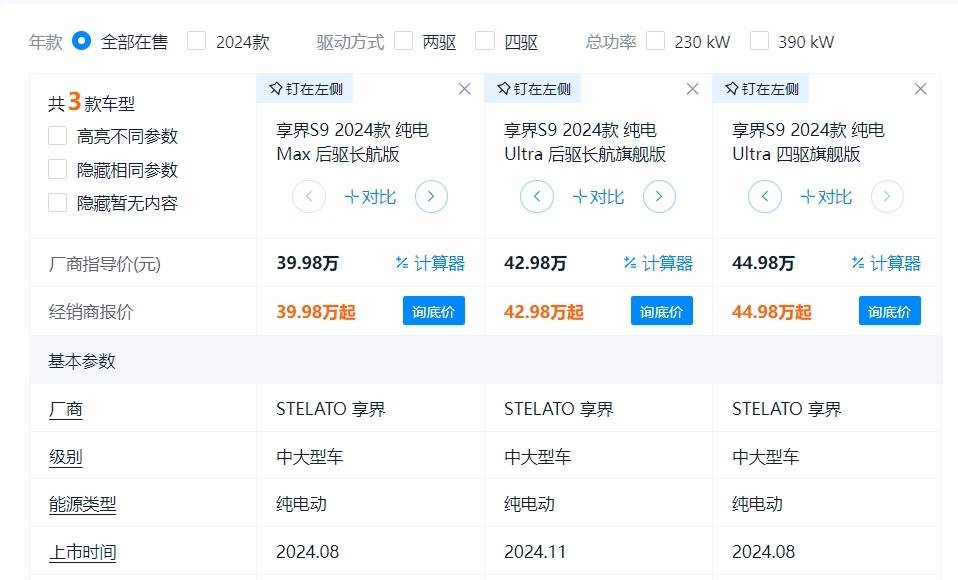958x580 pixels.
Task: Click the 享界S9 2024款 纯电 Ultra 四驱旗舰版 title
Action: pos(808,142)
